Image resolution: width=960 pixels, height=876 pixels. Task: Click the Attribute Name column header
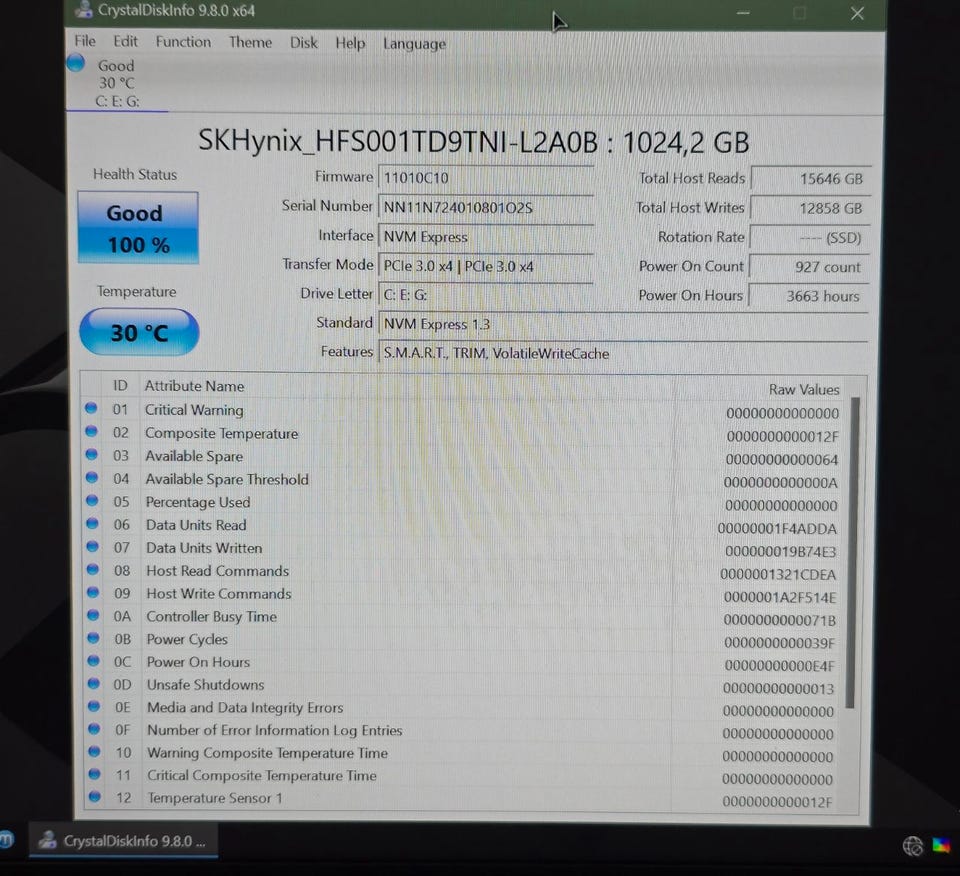[x=194, y=386]
